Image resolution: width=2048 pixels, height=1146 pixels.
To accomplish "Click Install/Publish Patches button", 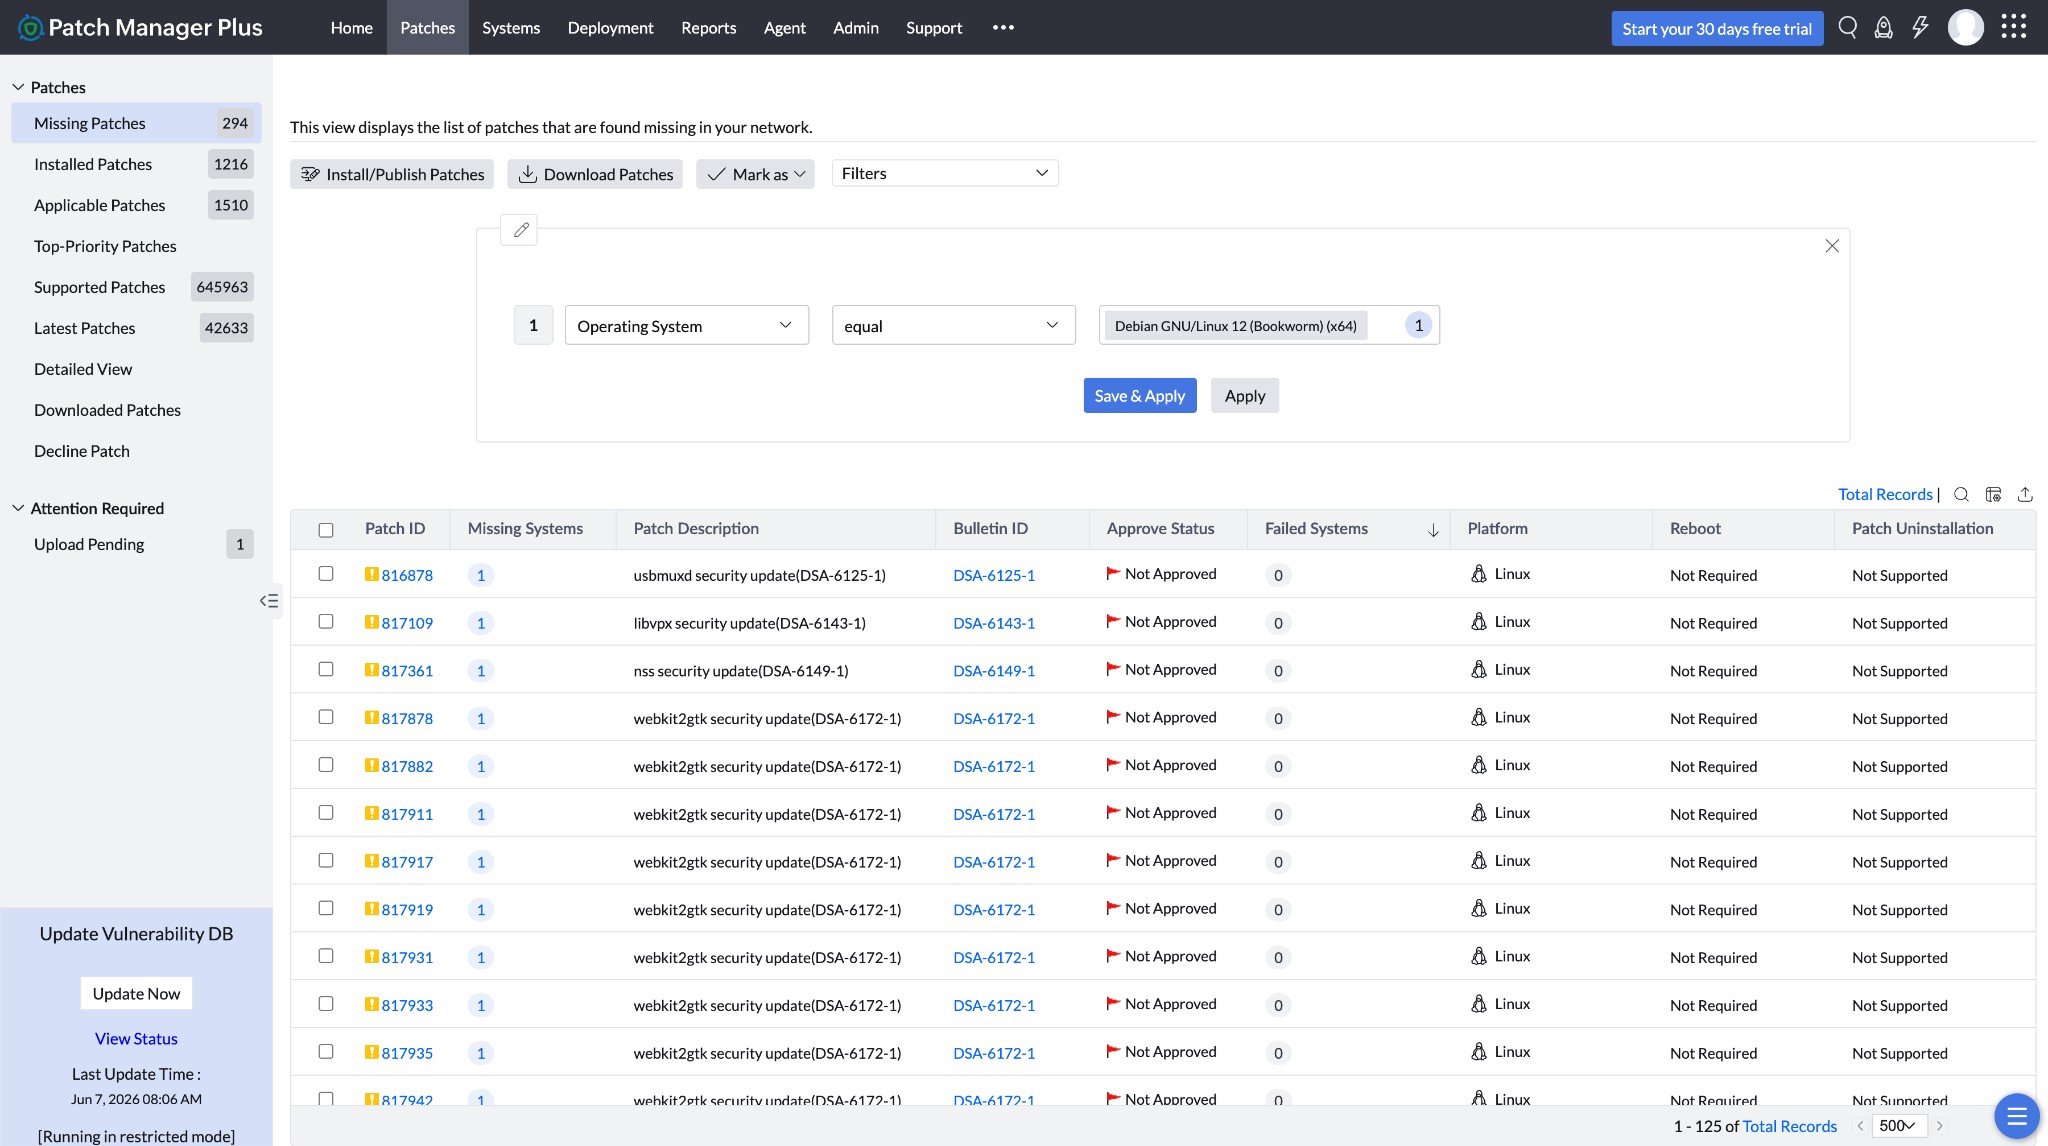I will click(x=392, y=174).
